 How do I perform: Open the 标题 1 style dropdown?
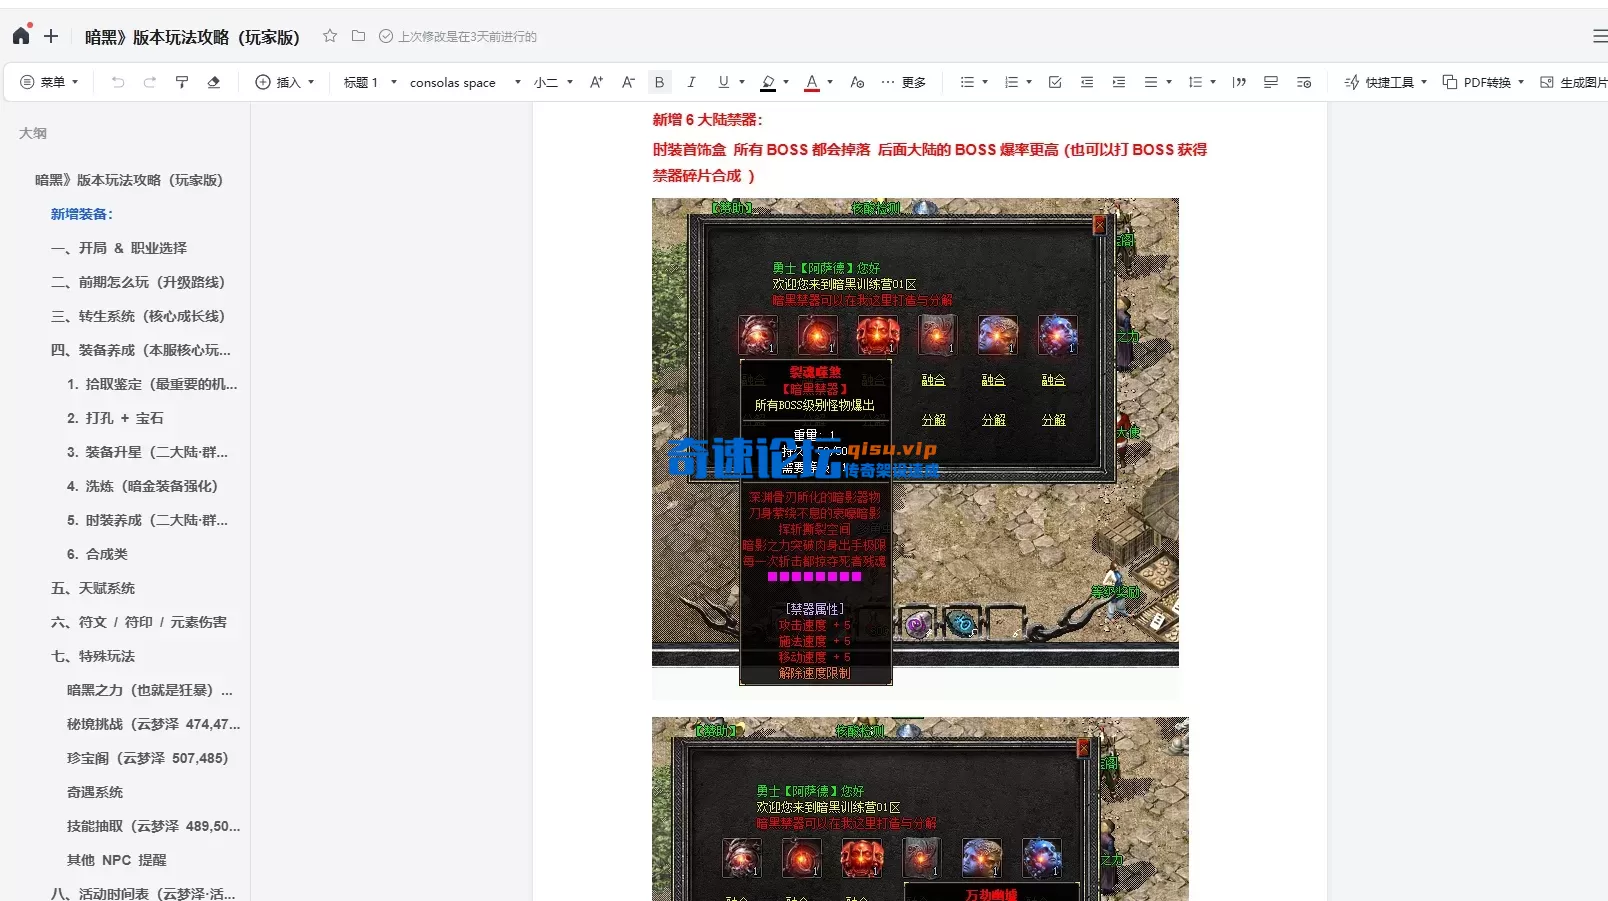coord(370,82)
